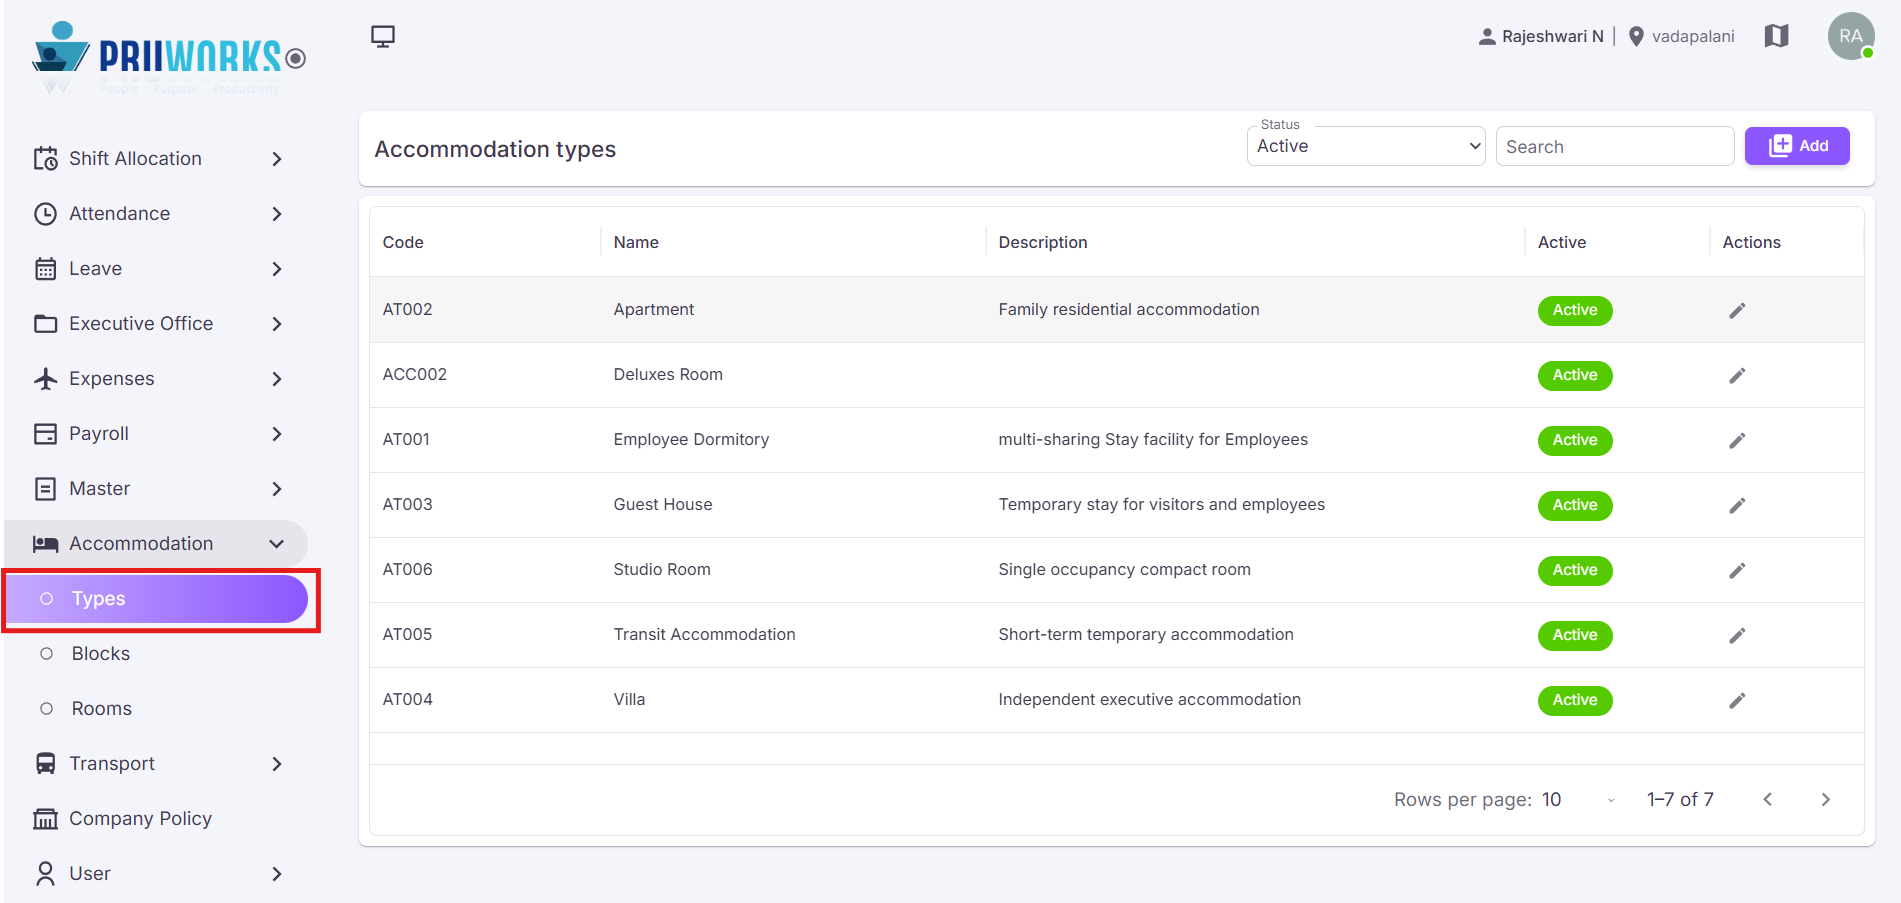Viewport: 1901px width, 903px height.
Task: Click the Leave calendar icon
Action: pyautogui.click(x=46, y=269)
